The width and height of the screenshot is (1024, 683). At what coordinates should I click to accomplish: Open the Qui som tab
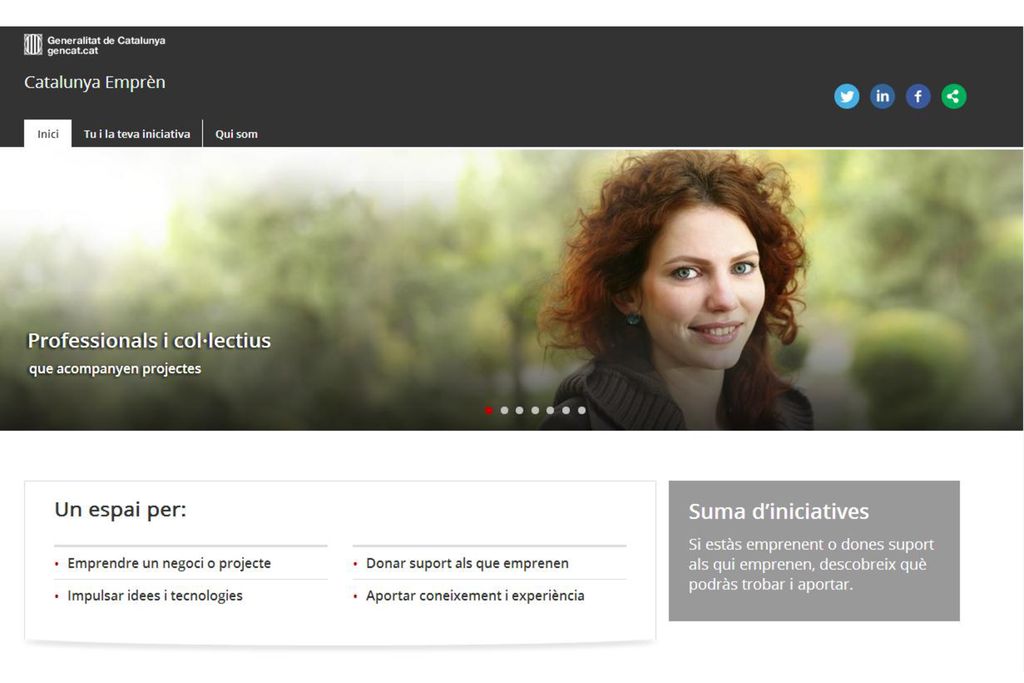coord(236,134)
